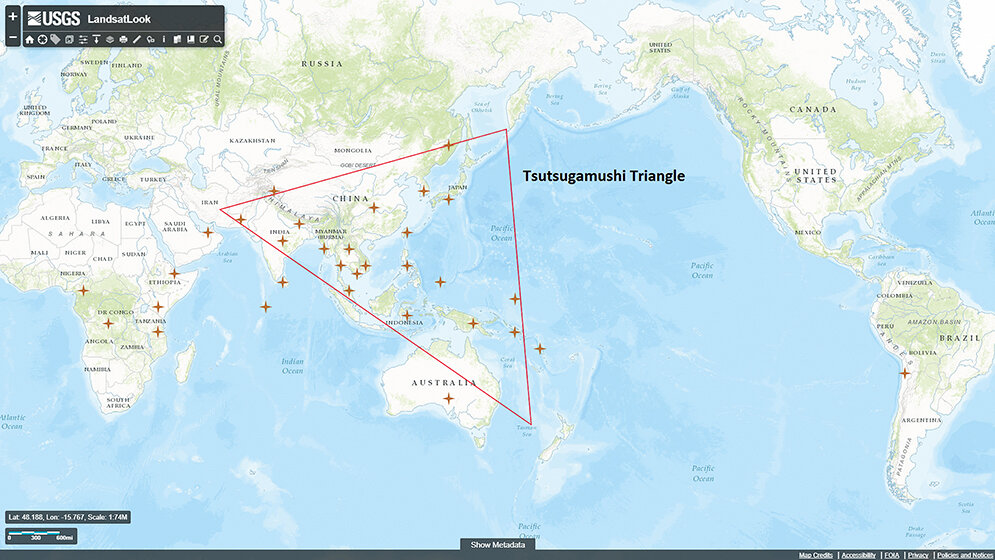Select the measure line tool
995x560 pixels.
point(137,39)
